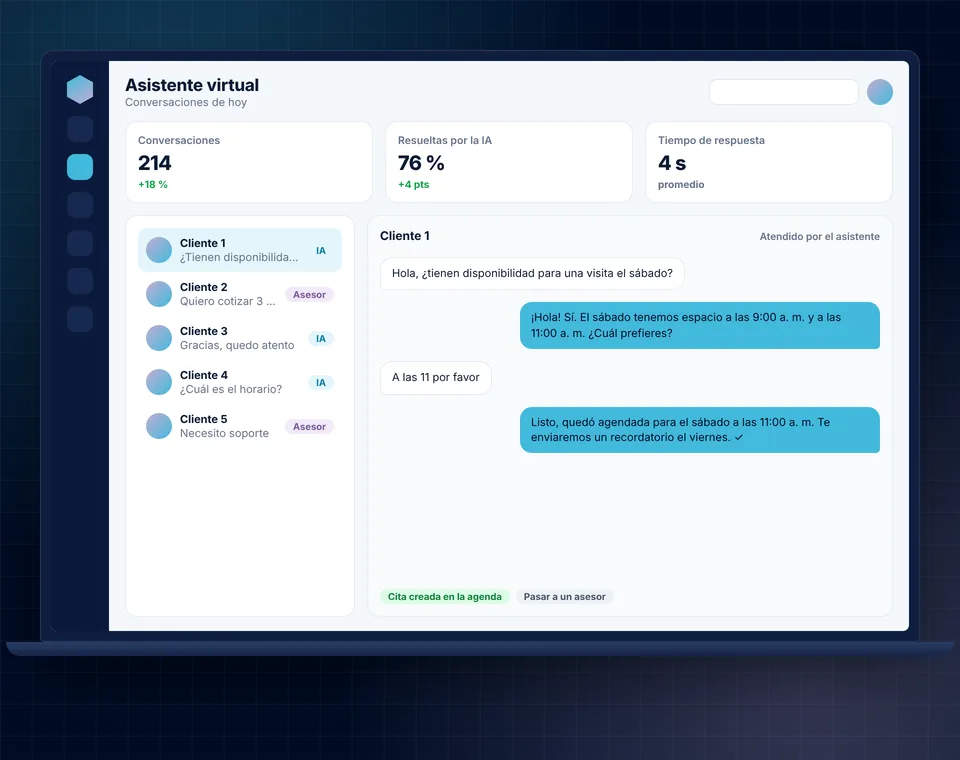The width and height of the screenshot is (960, 760).
Task: Click the assistant reply offering 9:00 and 11:00
Action: (700, 325)
